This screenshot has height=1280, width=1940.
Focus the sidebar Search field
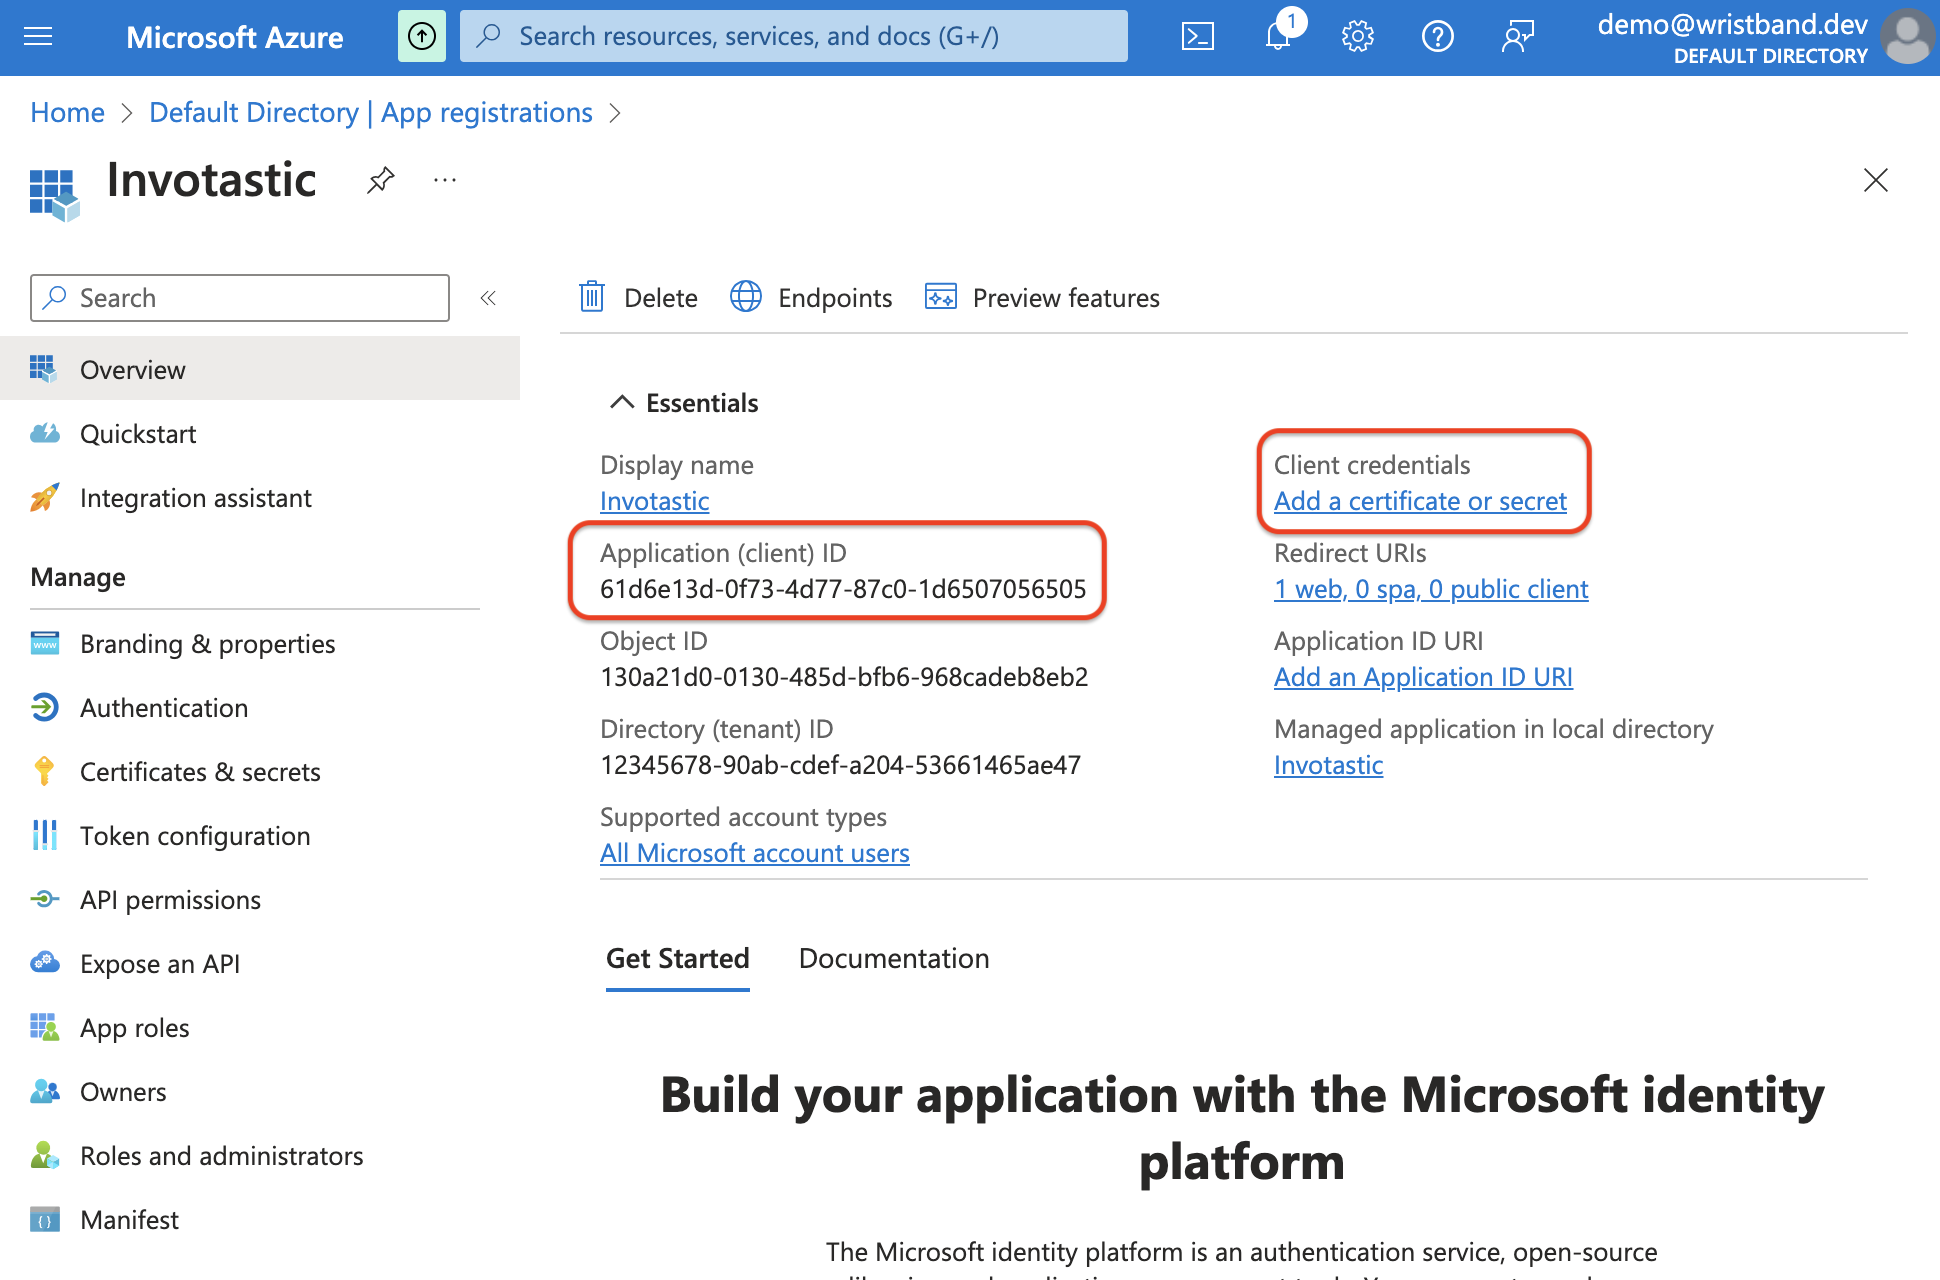point(240,298)
